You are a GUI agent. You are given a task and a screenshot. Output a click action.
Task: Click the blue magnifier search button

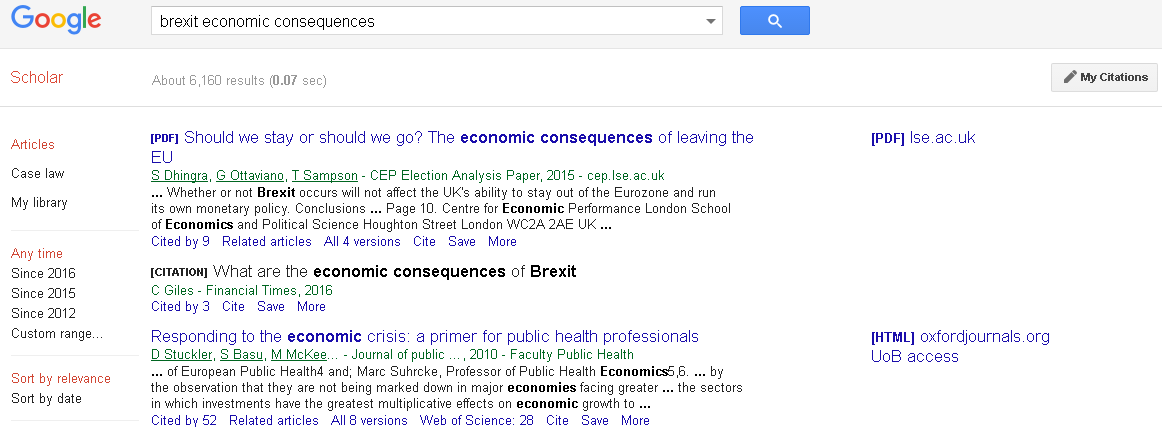[774, 21]
